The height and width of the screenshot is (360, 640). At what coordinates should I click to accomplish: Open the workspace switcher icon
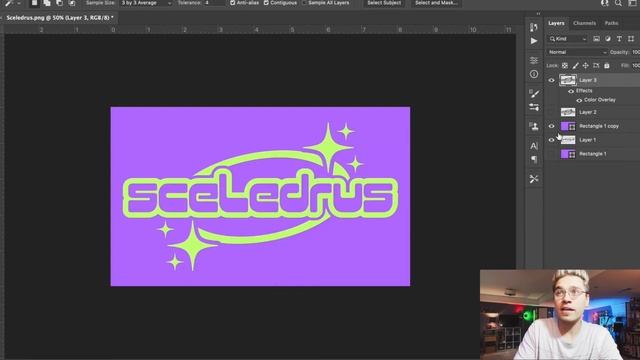click(632, 3)
